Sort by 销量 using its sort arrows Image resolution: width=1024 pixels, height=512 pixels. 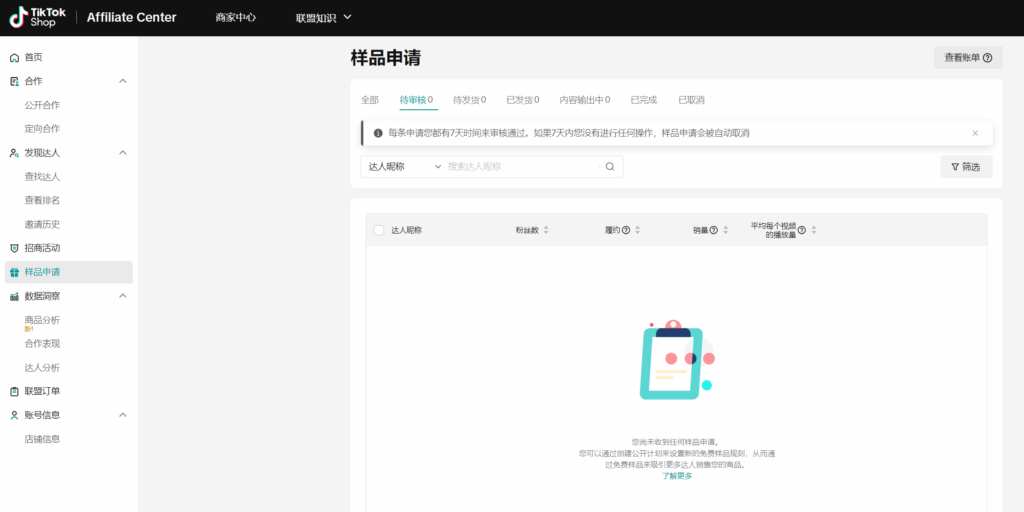(x=726, y=230)
